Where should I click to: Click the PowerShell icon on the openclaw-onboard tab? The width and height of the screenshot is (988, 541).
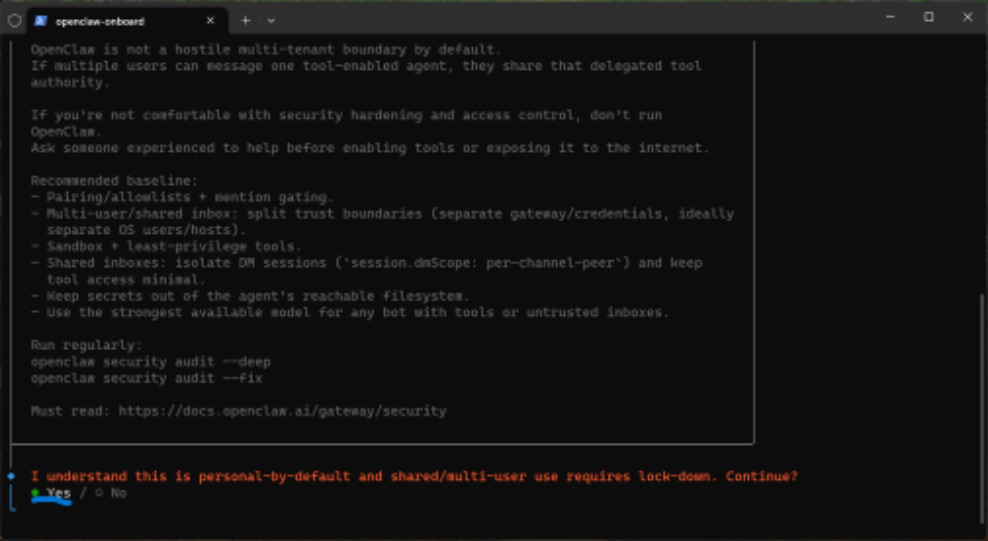click(x=41, y=20)
